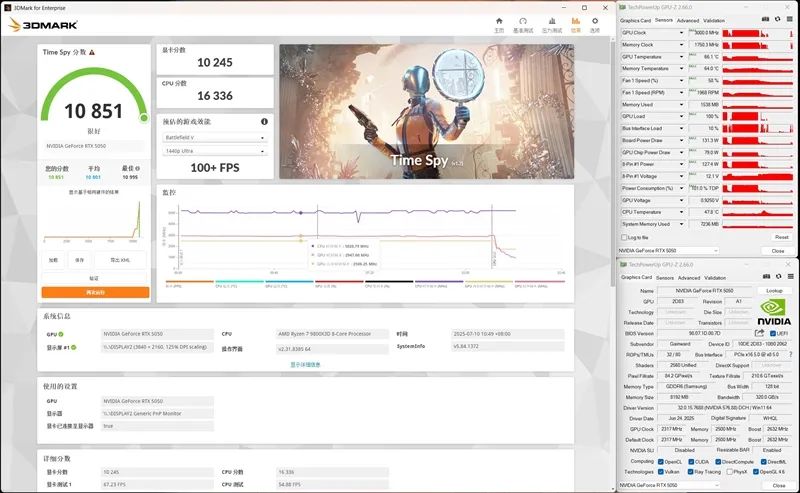Toggle the PhysX checkbox

point(730,472)
